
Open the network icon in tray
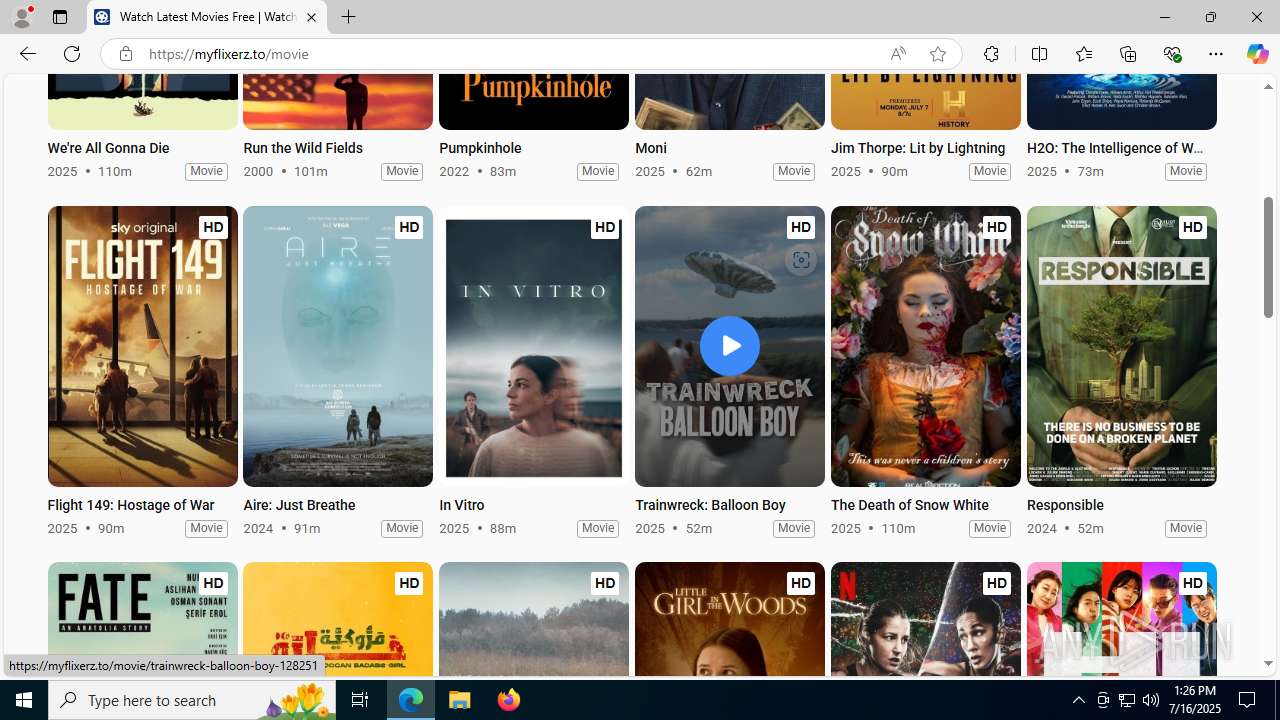[1127, 700]
